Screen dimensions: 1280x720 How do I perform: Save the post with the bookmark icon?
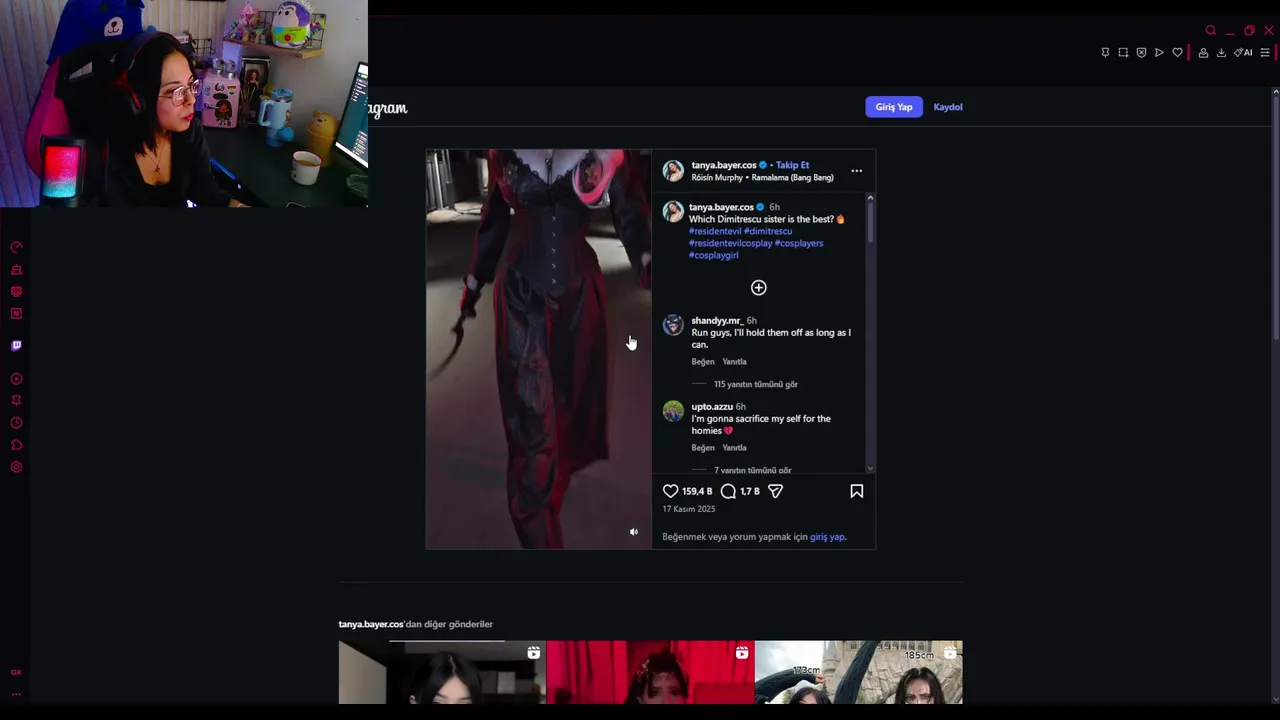pyautogui.click(x=856, y=491)
